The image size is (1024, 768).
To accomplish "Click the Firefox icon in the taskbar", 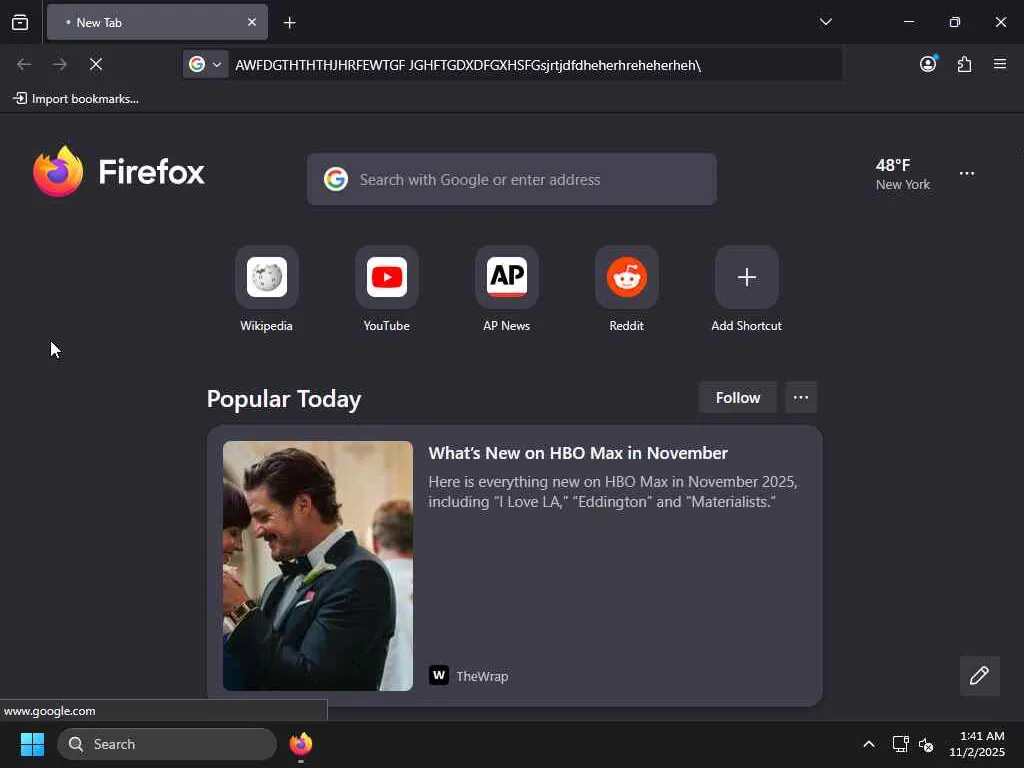I will tap(301, 744).
